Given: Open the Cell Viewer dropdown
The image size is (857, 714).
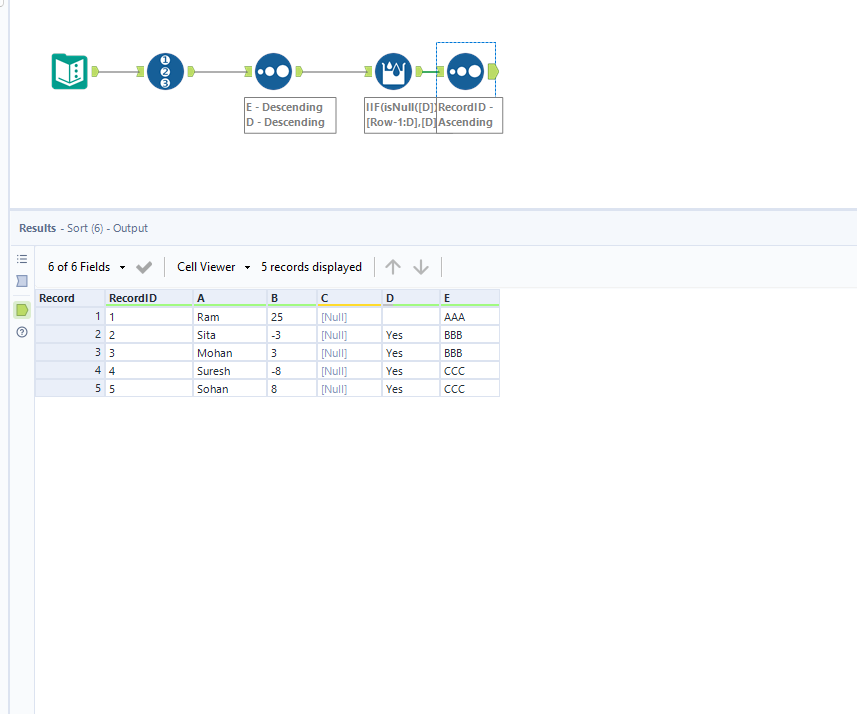Looking at the screenshot, I should coord(214,267).
